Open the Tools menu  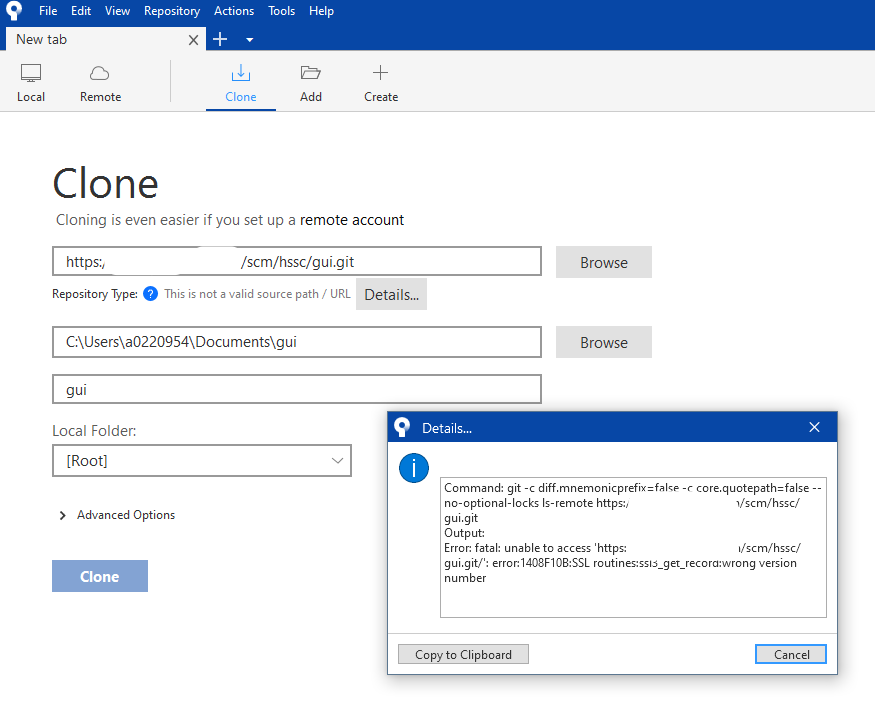[x=281, y=11]
